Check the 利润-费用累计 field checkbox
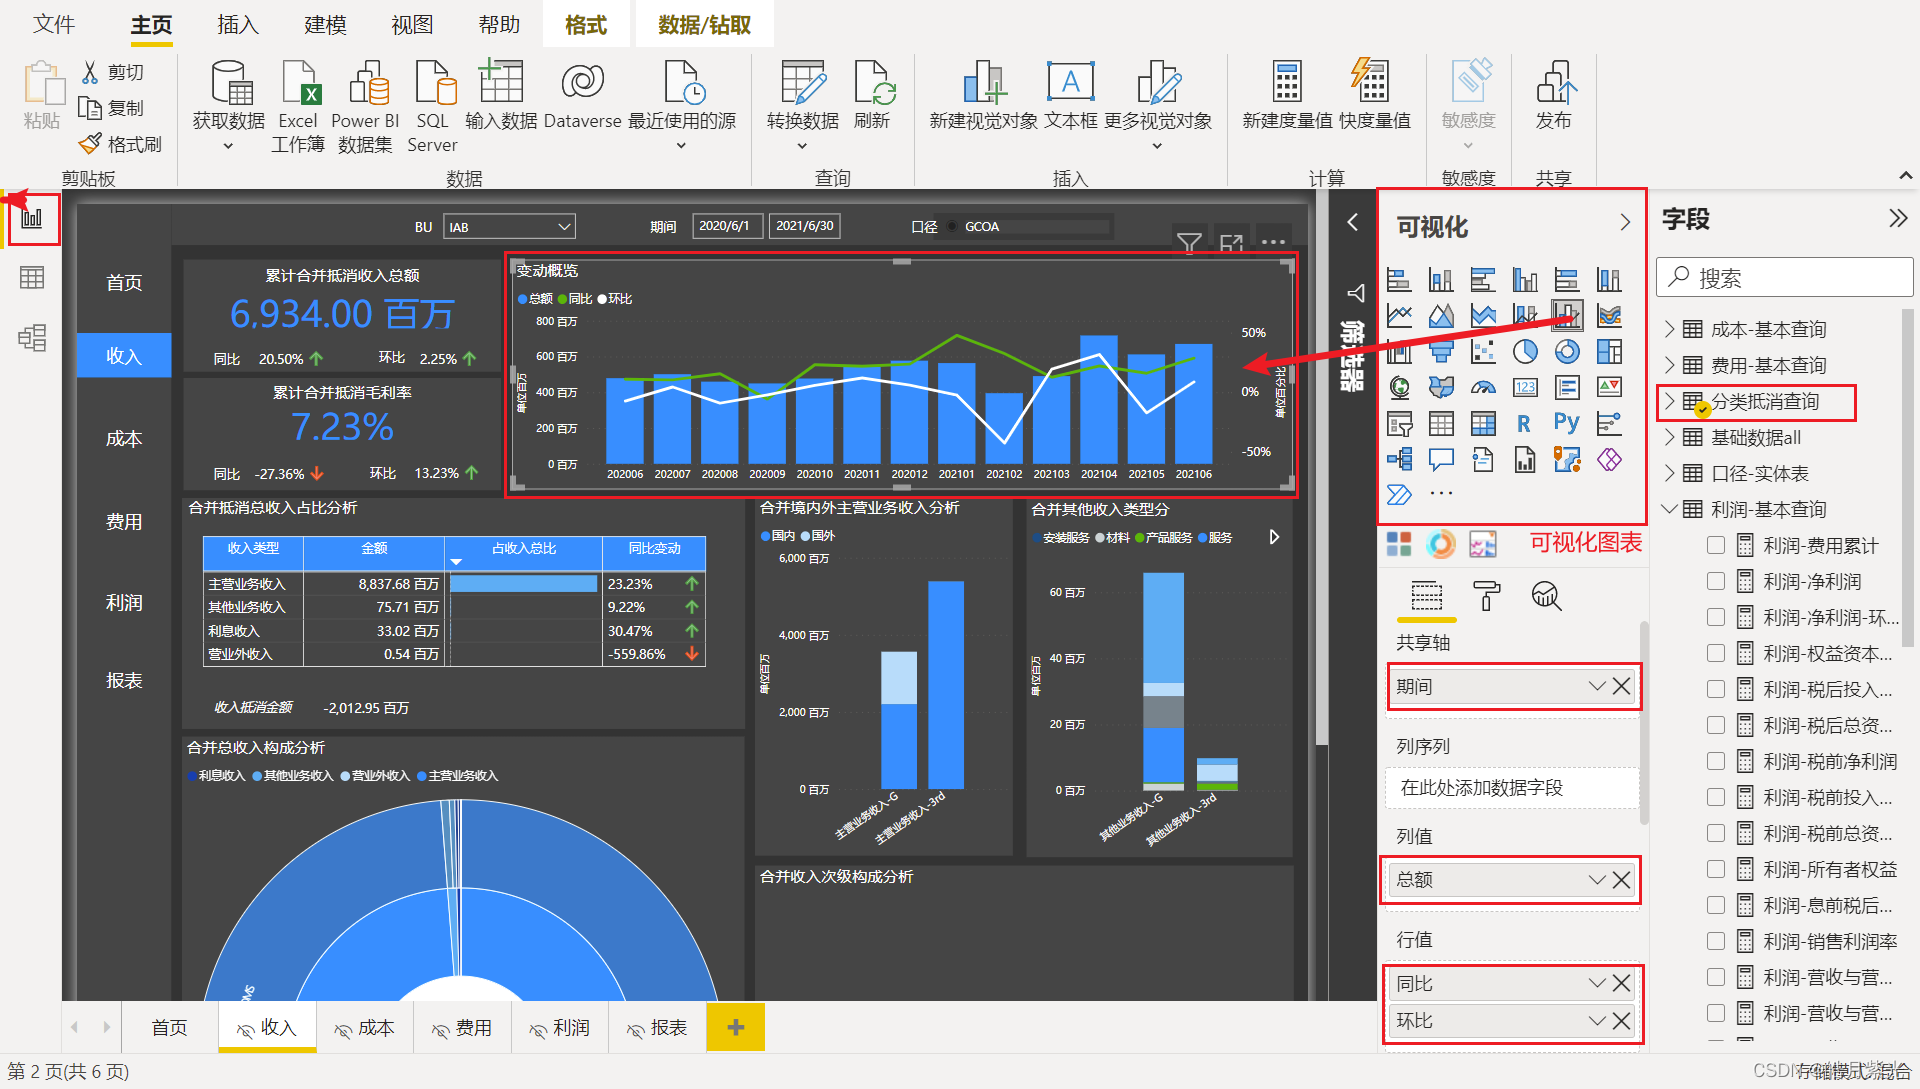Image resolution: width=1920 pixels, height=1089 pixels. (x=1716, y=546)
